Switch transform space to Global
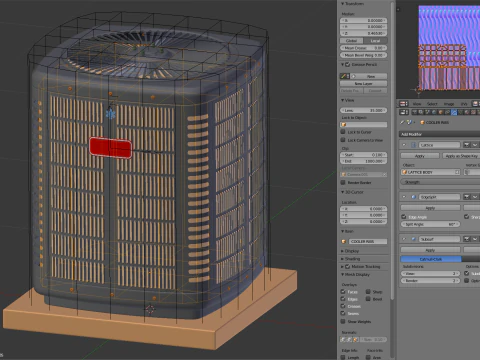 [352, 41]
